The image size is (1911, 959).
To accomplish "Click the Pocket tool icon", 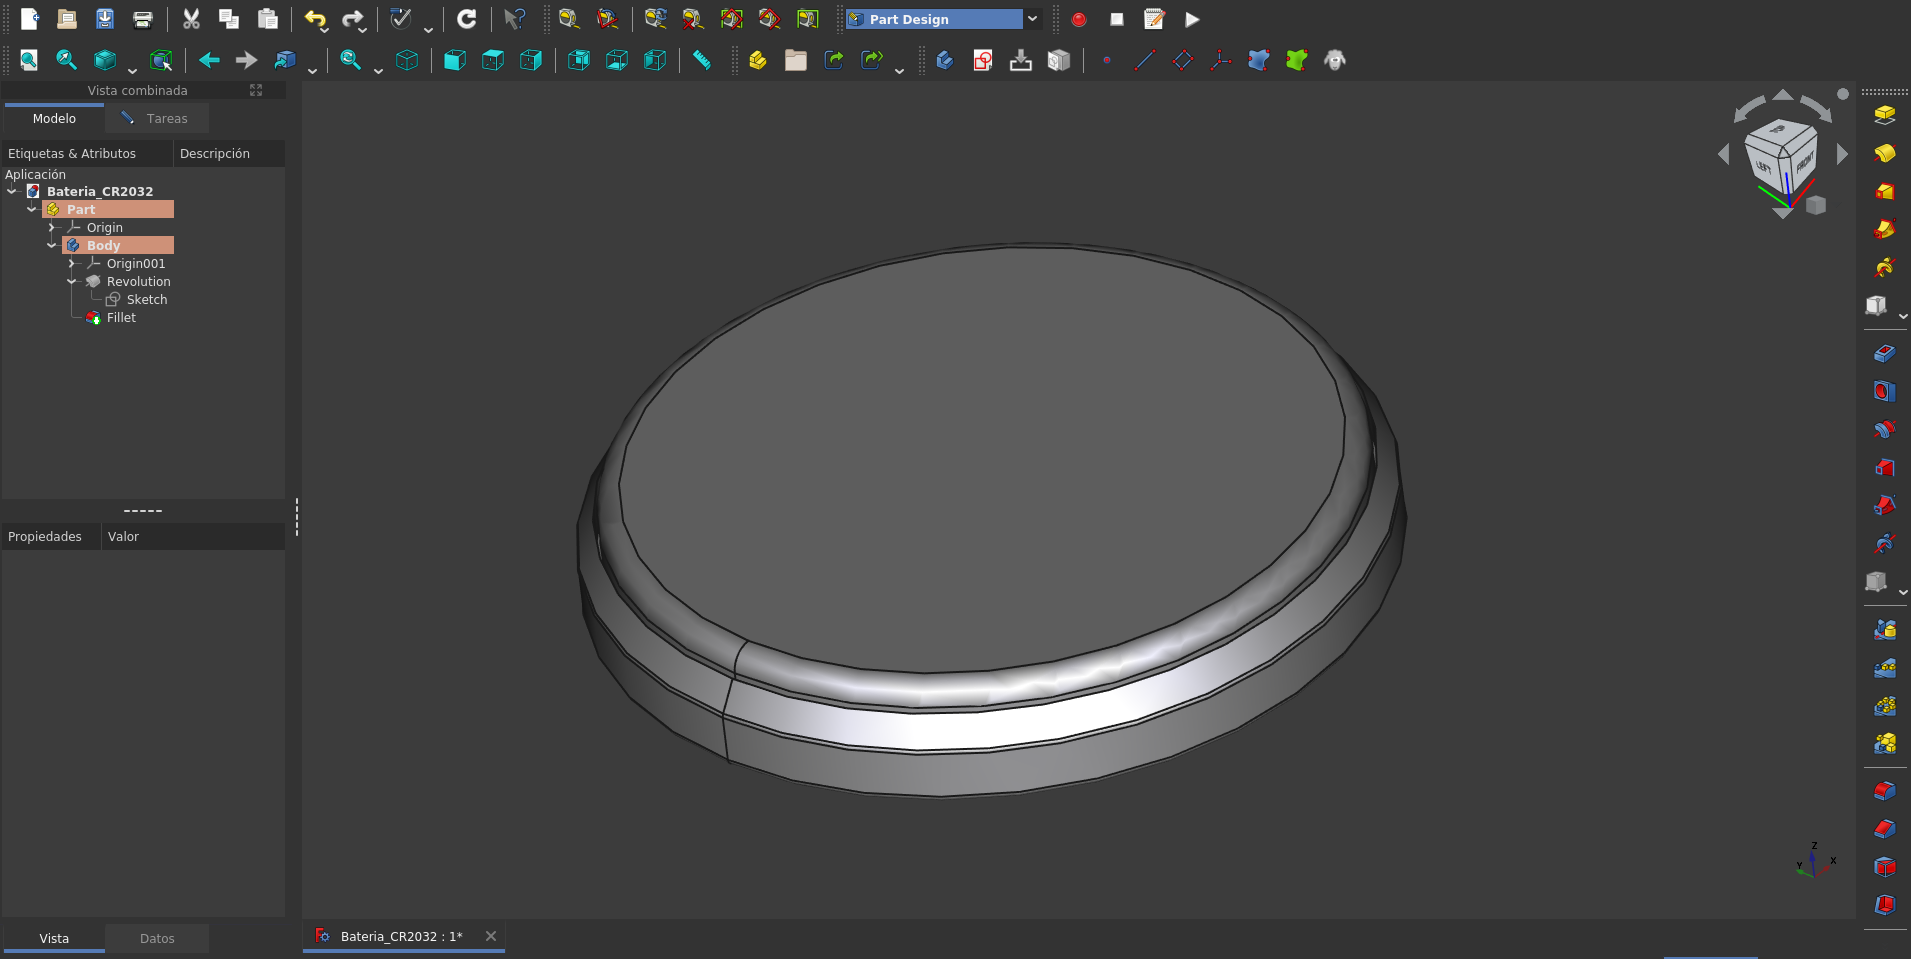I will (1884, 353).
